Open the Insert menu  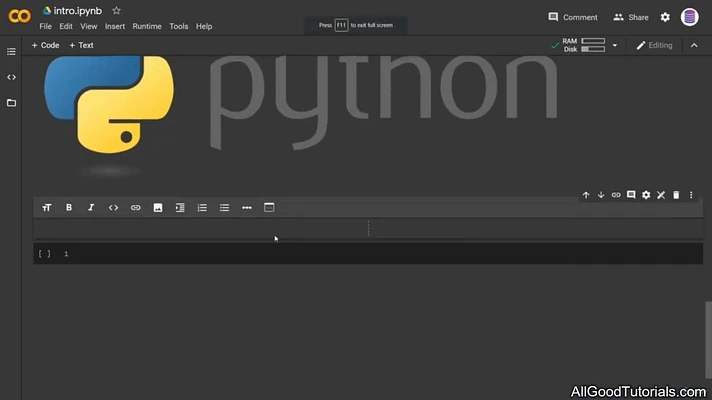115,26
